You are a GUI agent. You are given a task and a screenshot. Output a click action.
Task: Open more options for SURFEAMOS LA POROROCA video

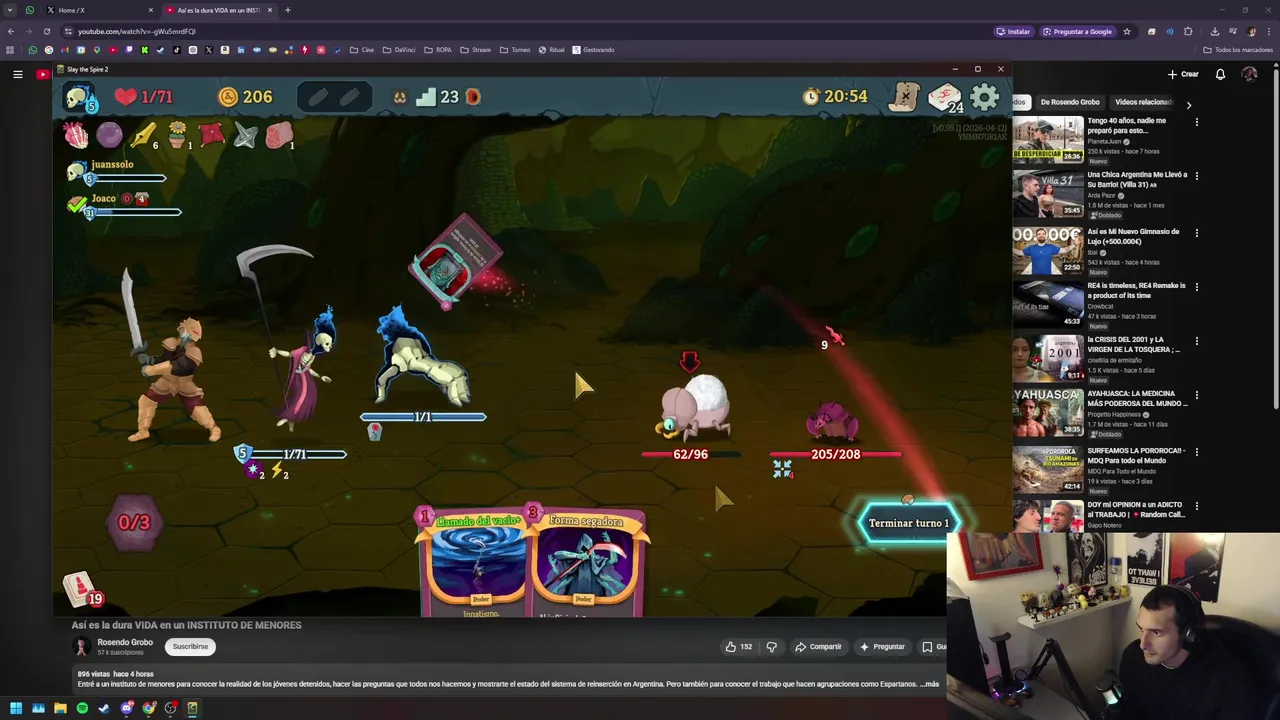coord(1197,451)
